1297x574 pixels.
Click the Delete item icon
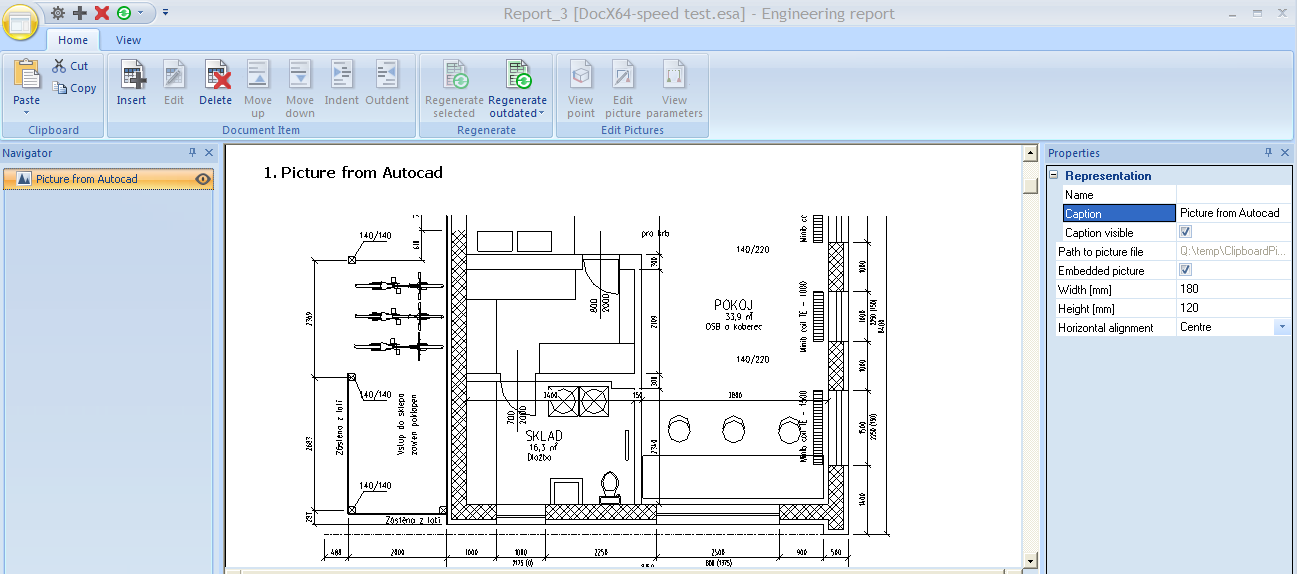coord(216,76)
